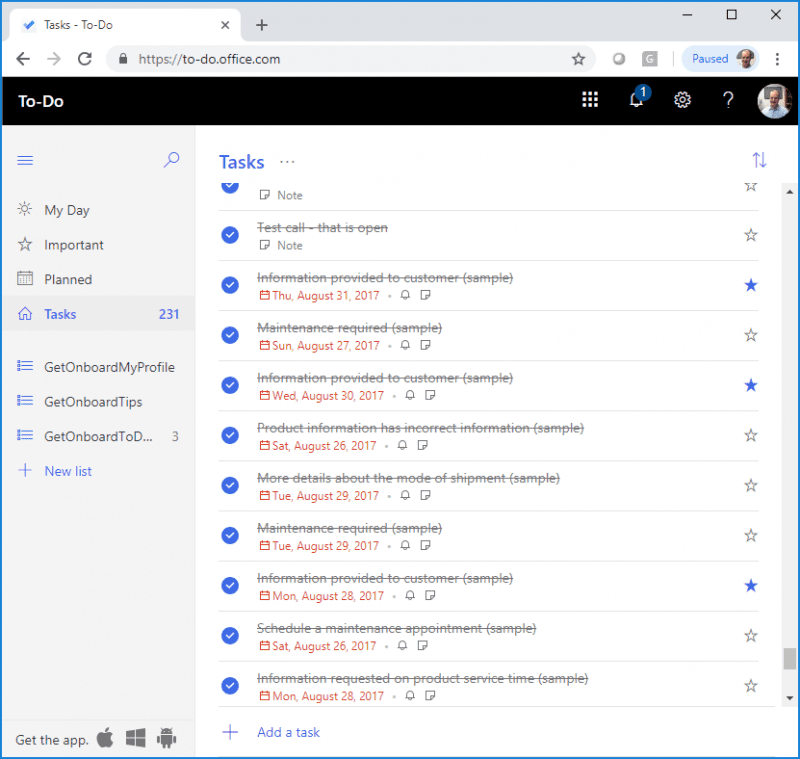Mark 'Maintenance required (sample)' as not completed
Screen dimensions: 800x759
229,335
